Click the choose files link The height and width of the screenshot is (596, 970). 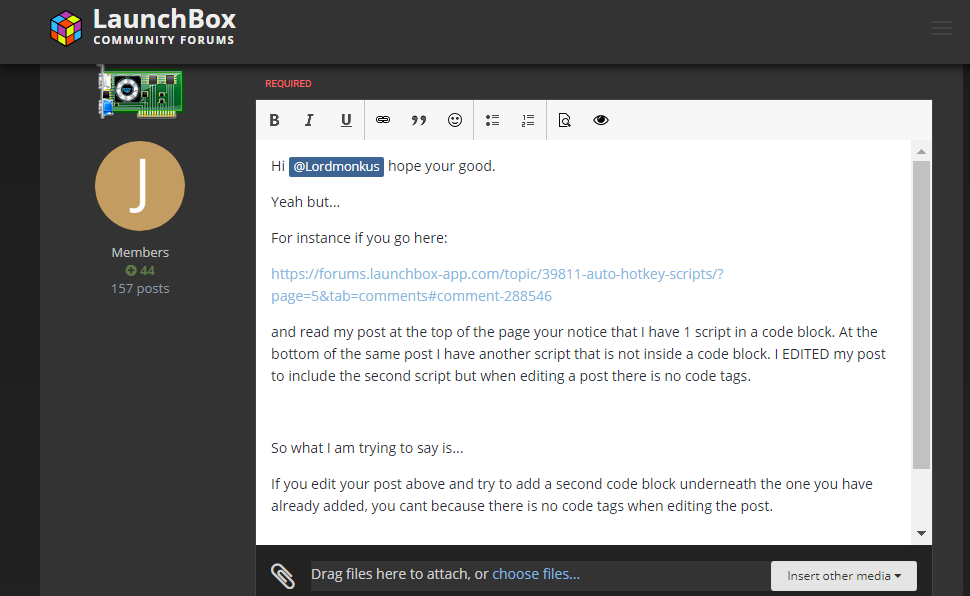point(536,574)
